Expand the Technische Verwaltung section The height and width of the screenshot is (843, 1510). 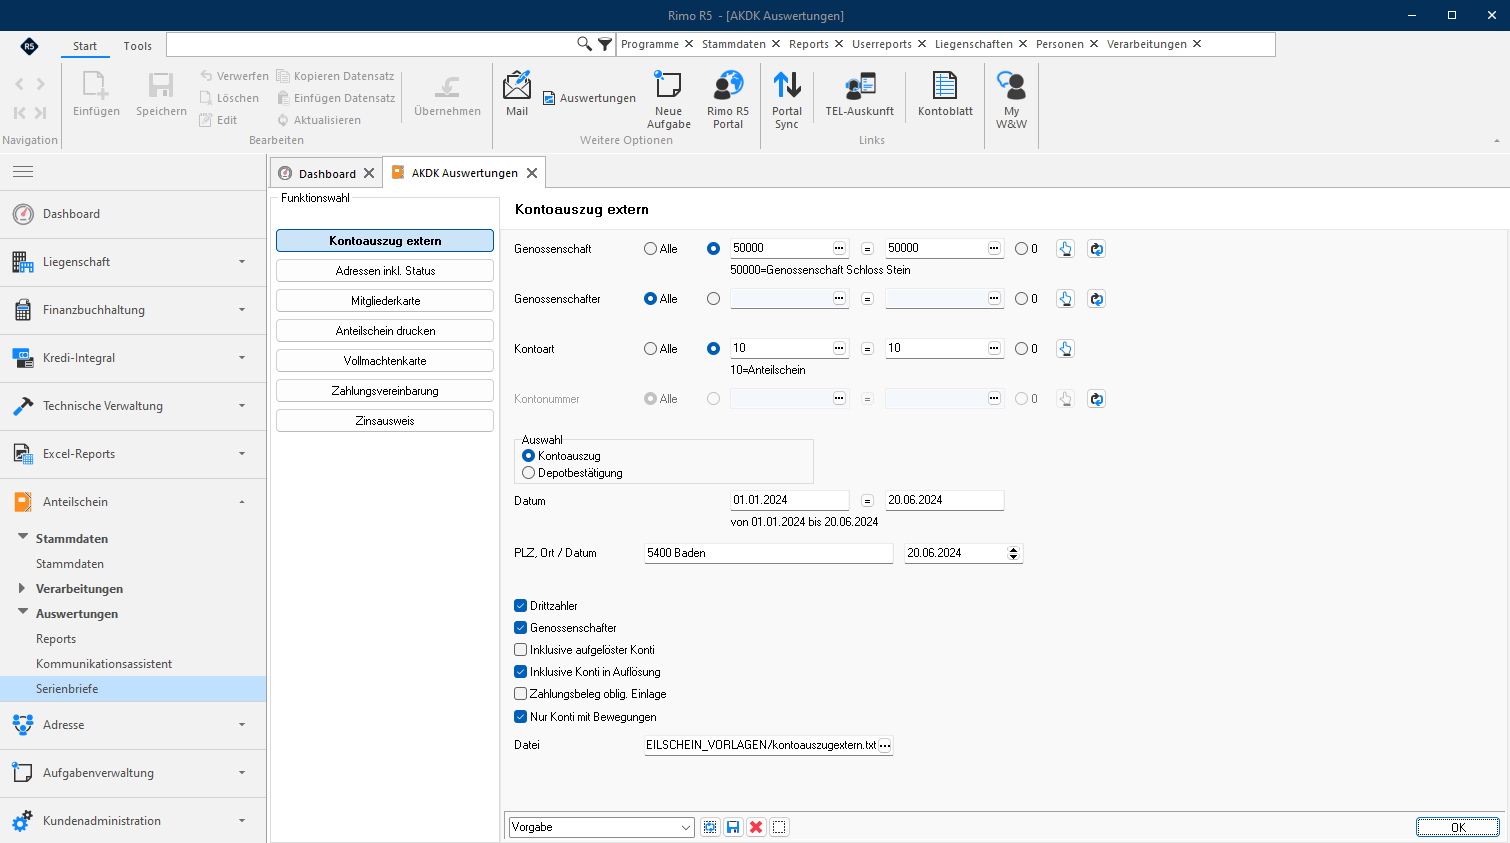click(133, 406)
